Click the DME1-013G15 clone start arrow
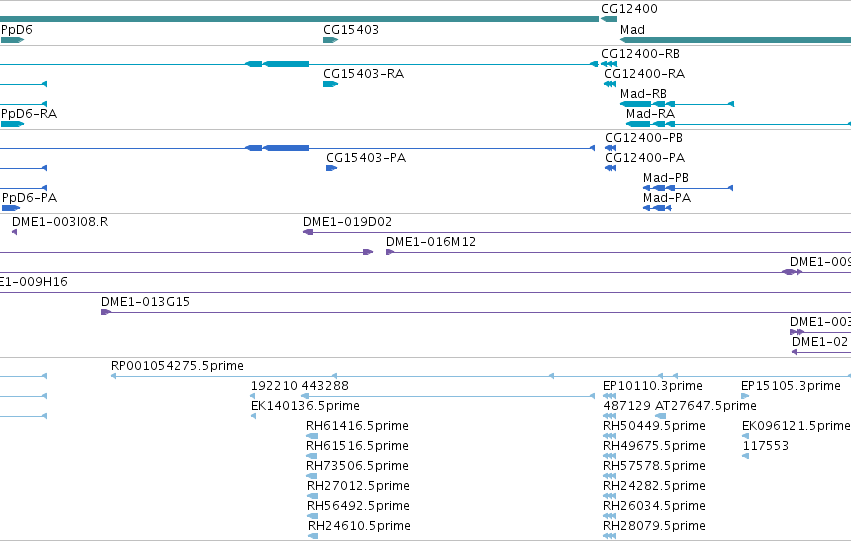The image size is (851, 541). 106,312
